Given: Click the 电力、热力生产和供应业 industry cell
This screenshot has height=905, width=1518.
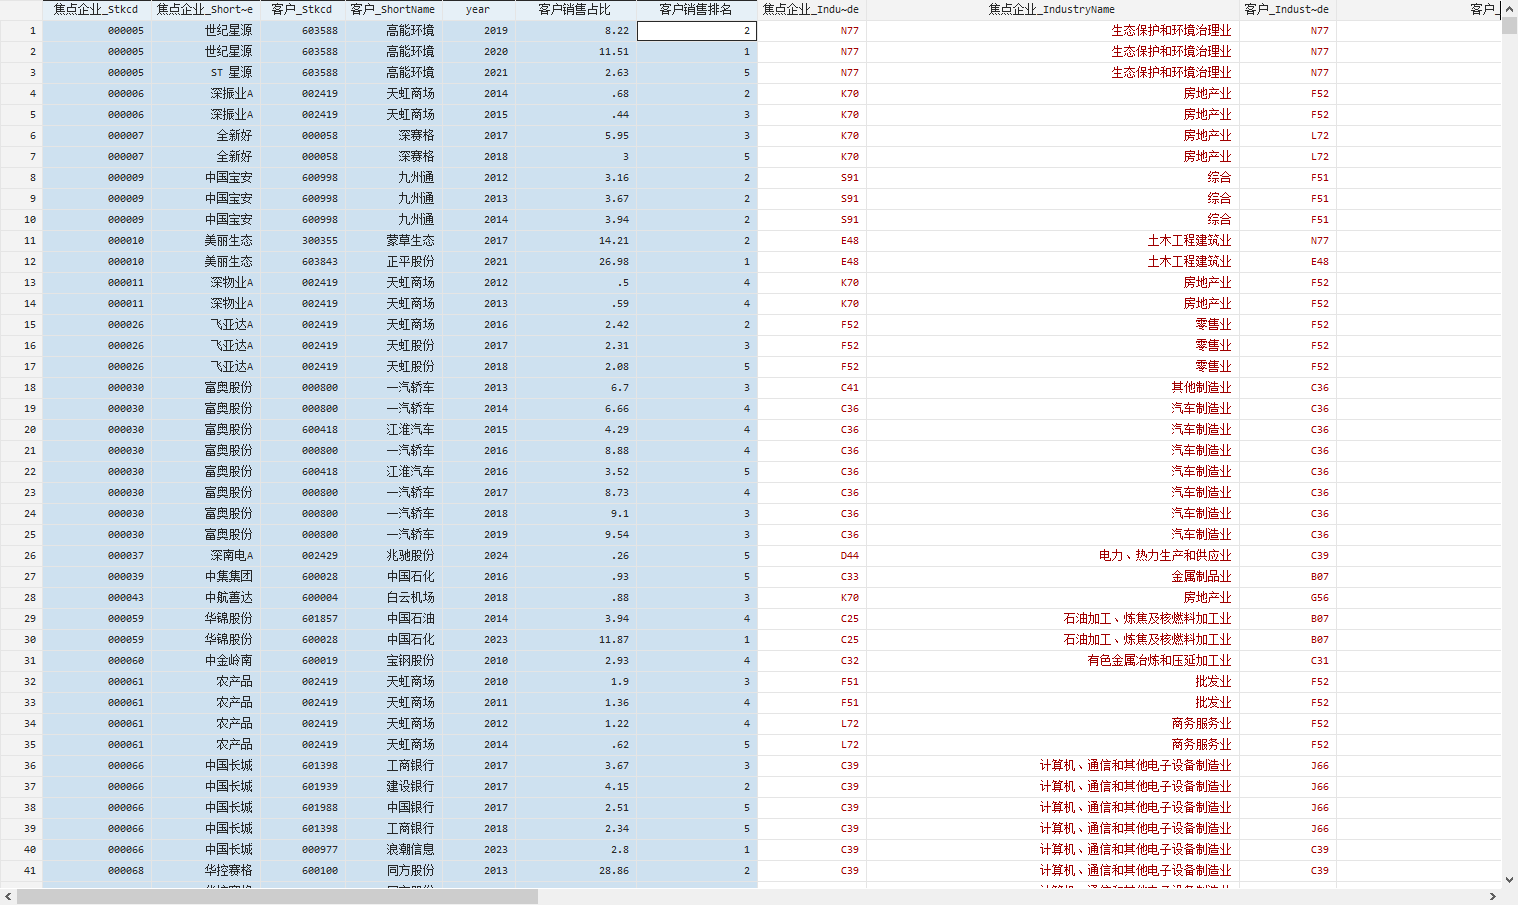Looking at the screenshot, I should [x=1164, y=556].
